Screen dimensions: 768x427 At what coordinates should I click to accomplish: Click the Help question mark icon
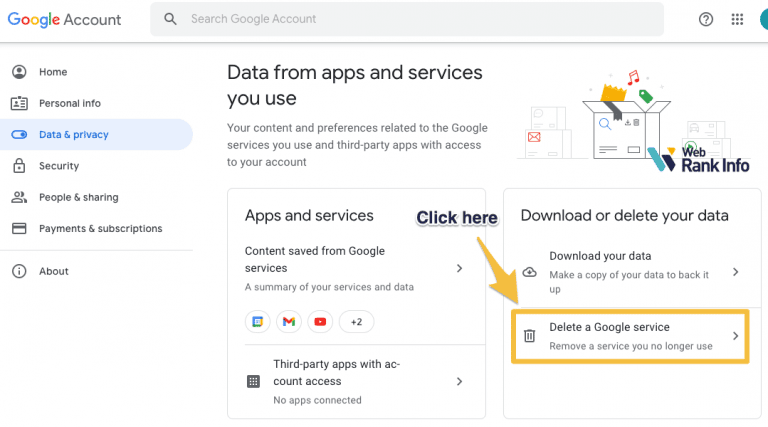tap(706, 19)
